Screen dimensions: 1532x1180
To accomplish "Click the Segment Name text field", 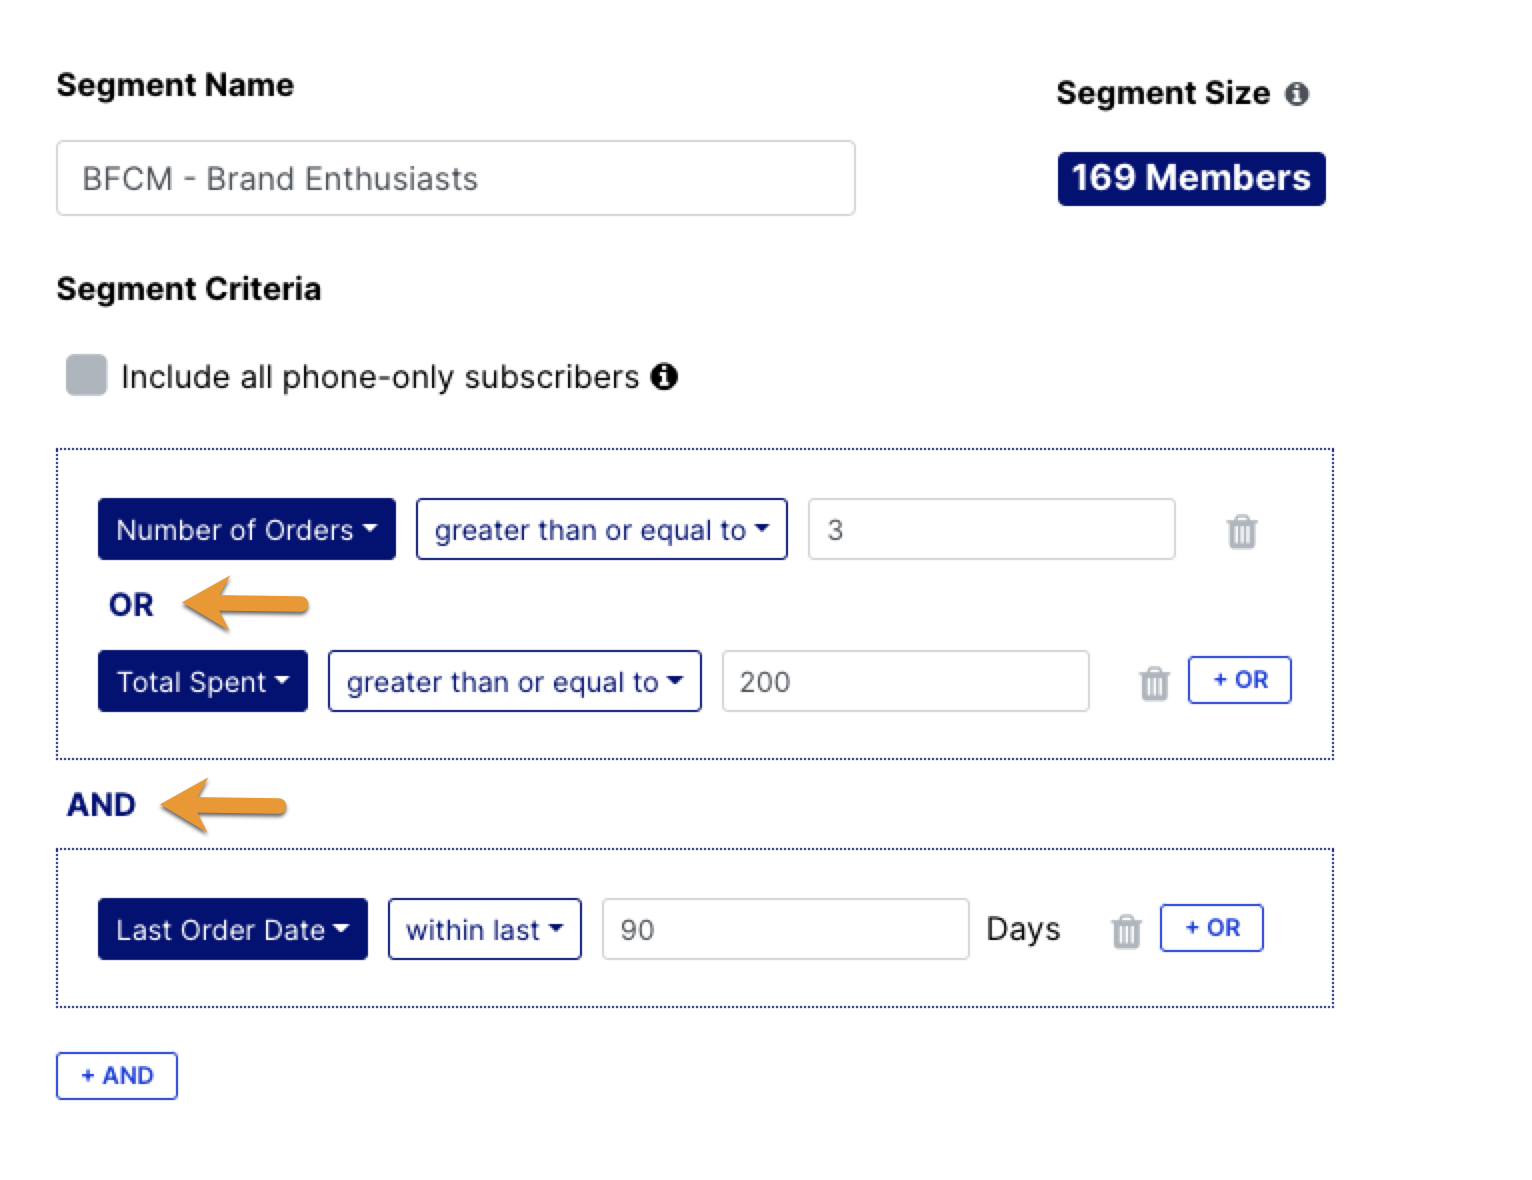I will [x=455, y=179].
